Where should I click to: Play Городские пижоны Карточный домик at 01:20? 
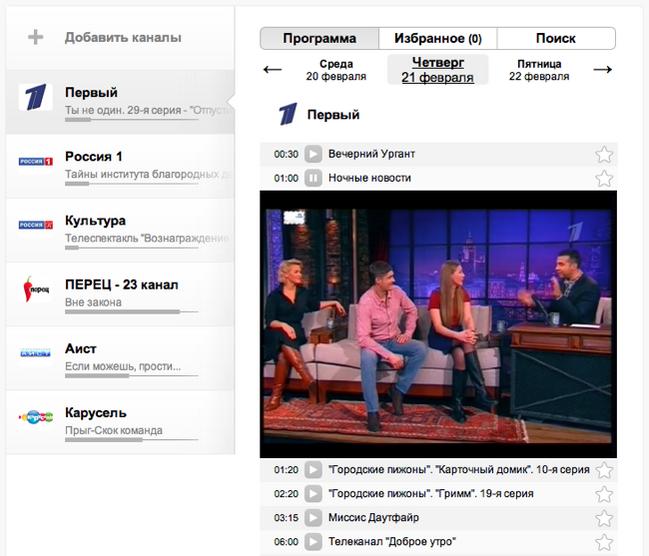pos(313,469)
